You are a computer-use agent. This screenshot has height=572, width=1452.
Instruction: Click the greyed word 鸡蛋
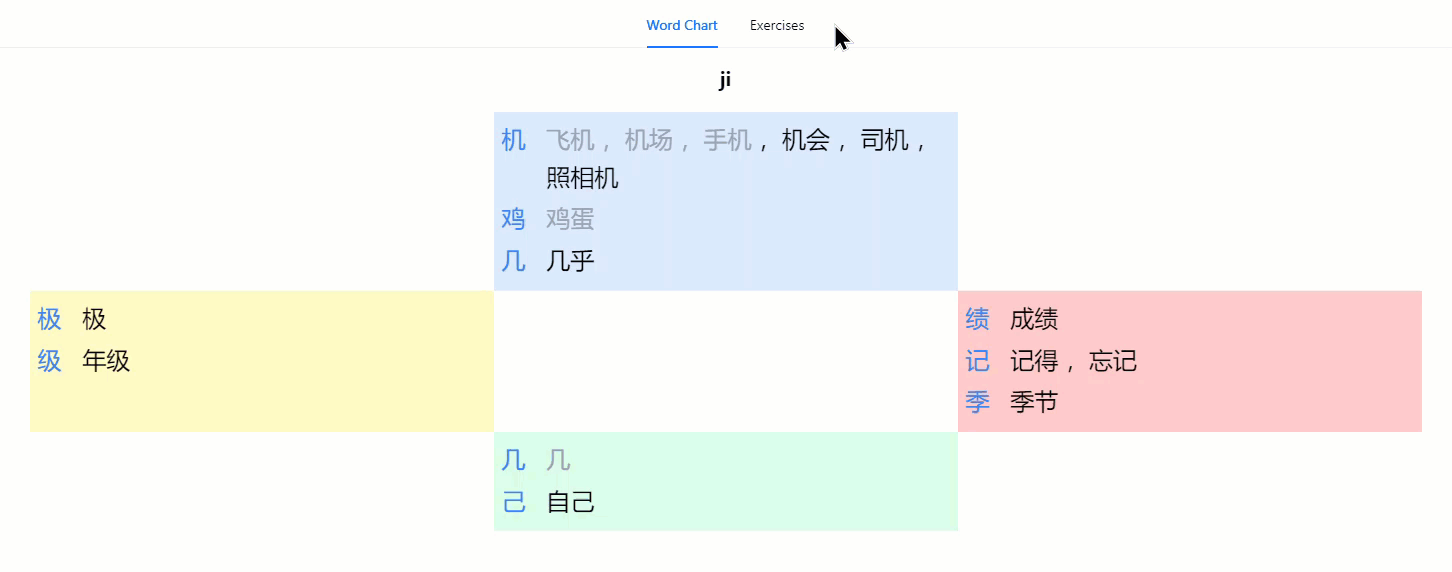570,219
